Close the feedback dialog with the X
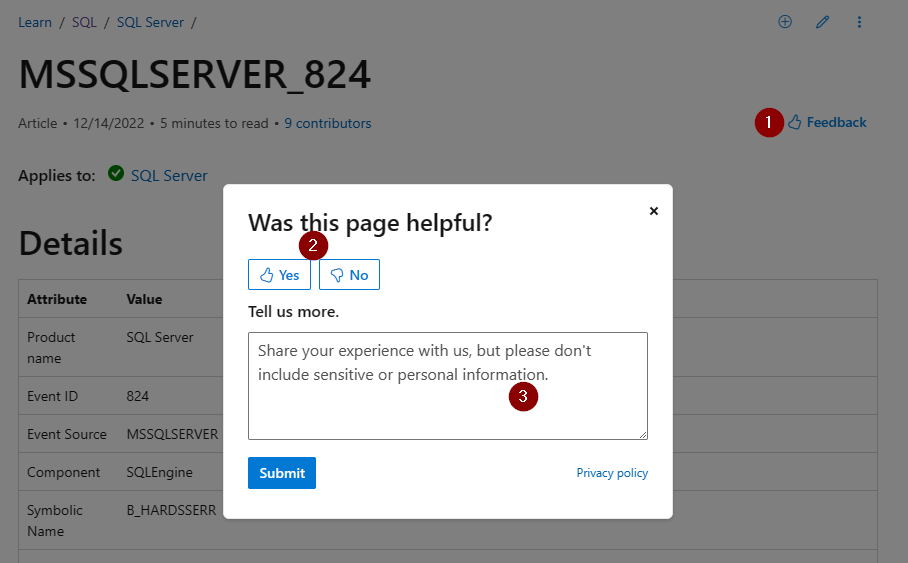 coord(654,211)
